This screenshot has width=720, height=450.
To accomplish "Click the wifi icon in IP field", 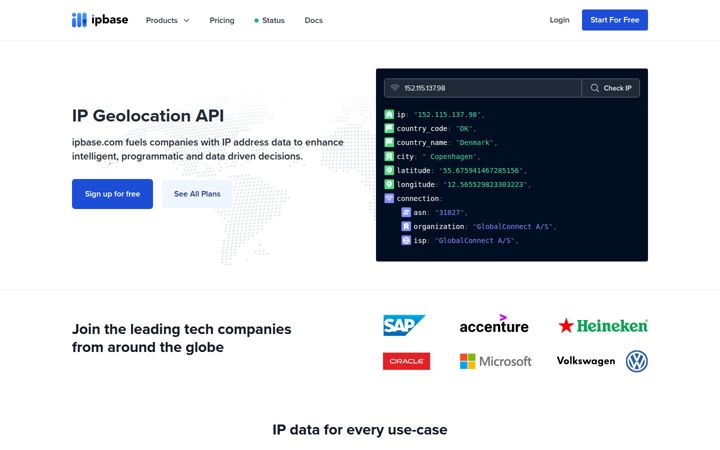I will (x=394, y=88).
